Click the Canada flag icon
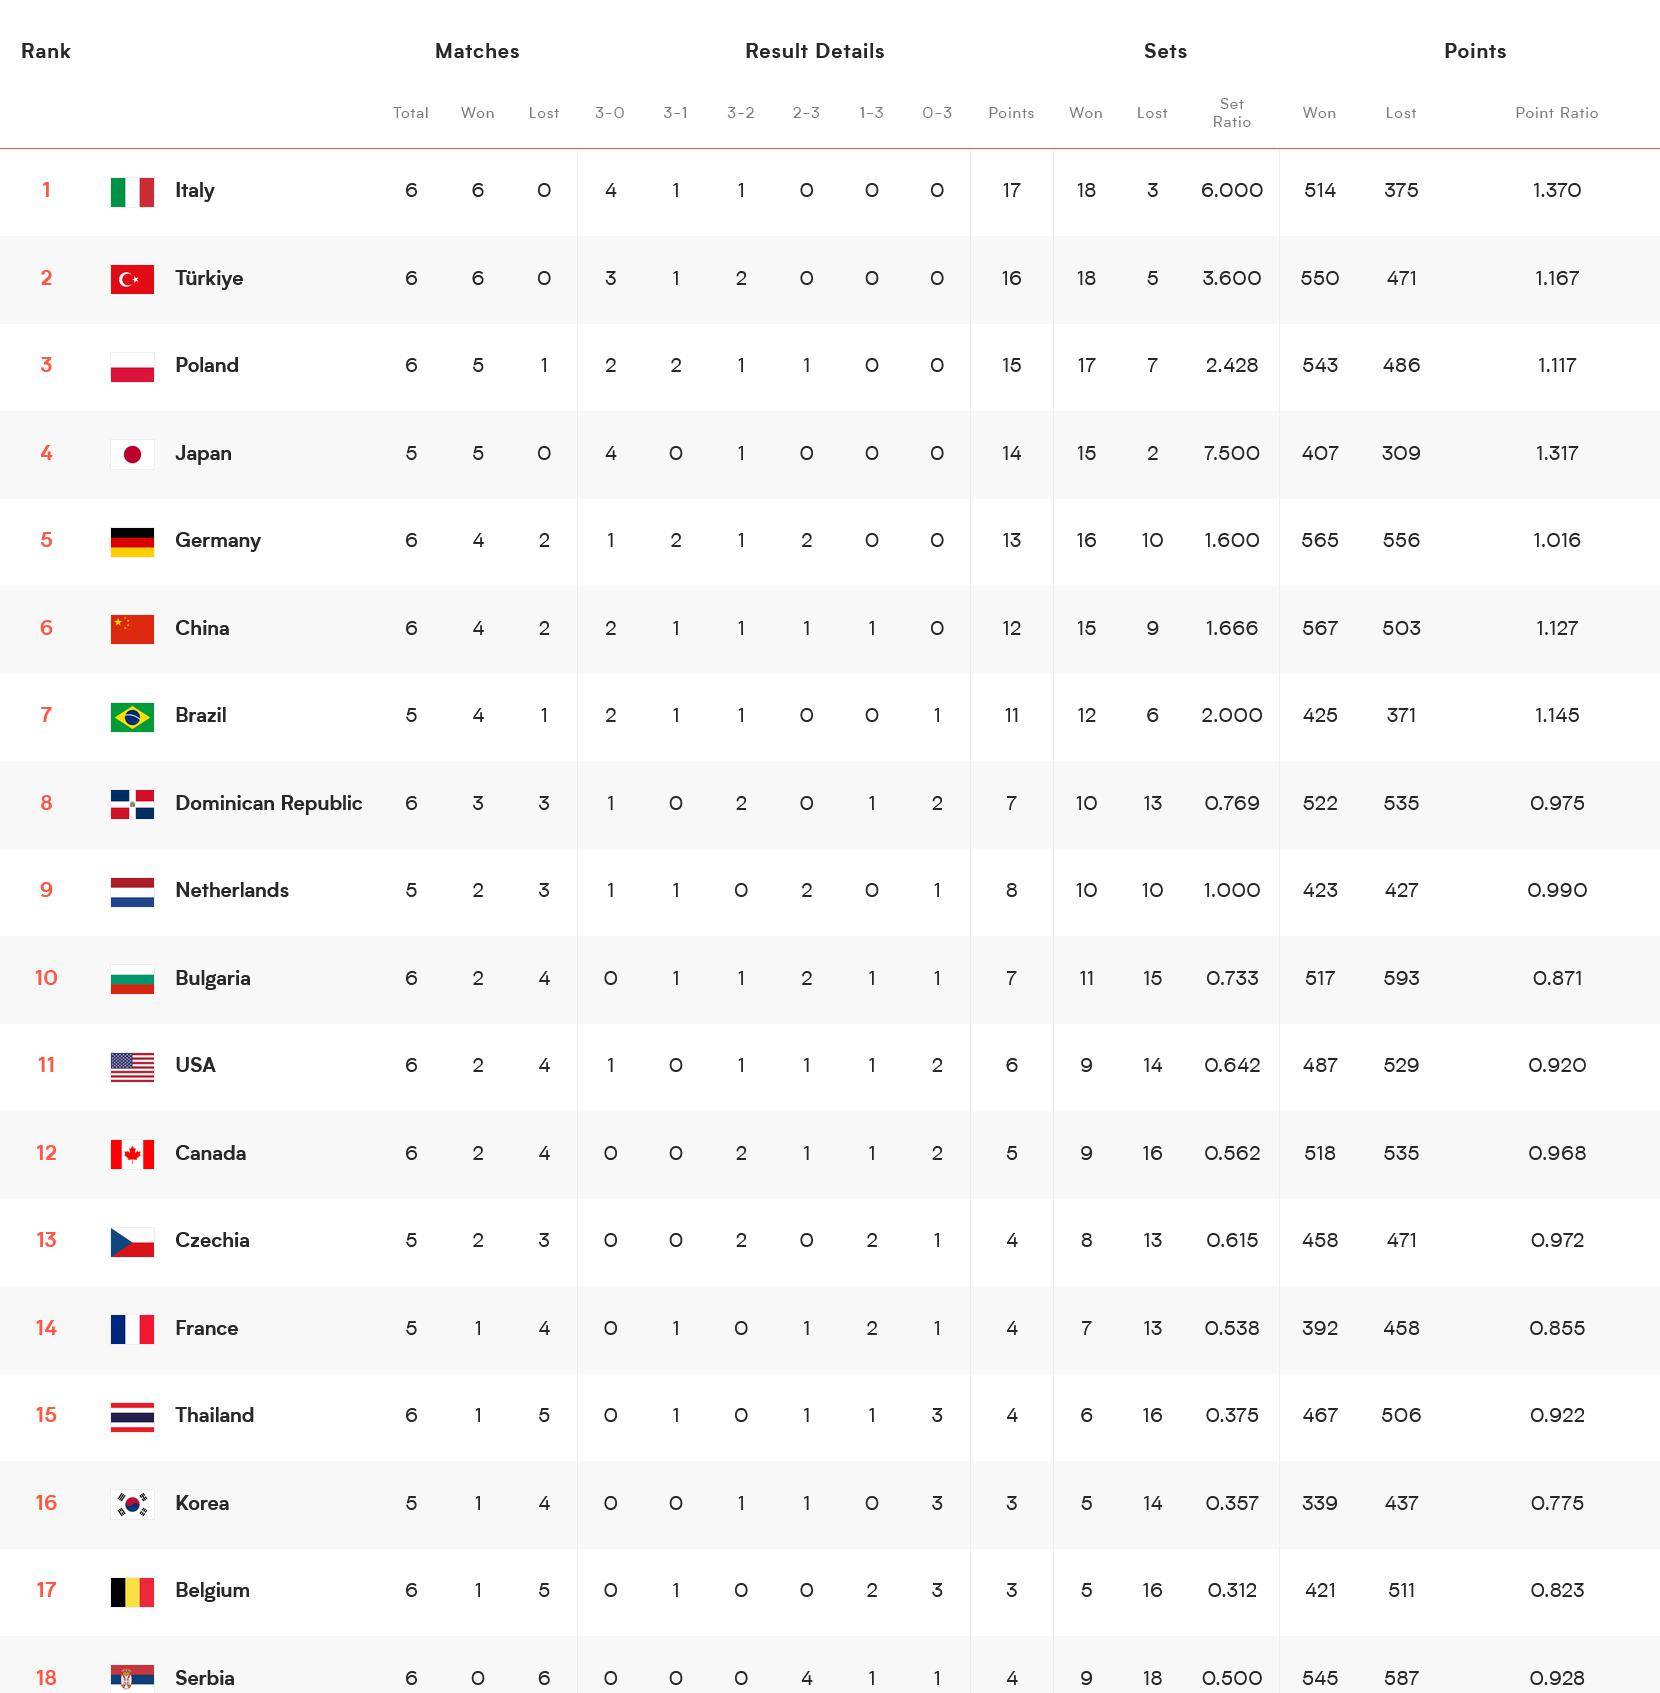This screenshot has width=1660, height=1693. click(x=132, y=1154)
